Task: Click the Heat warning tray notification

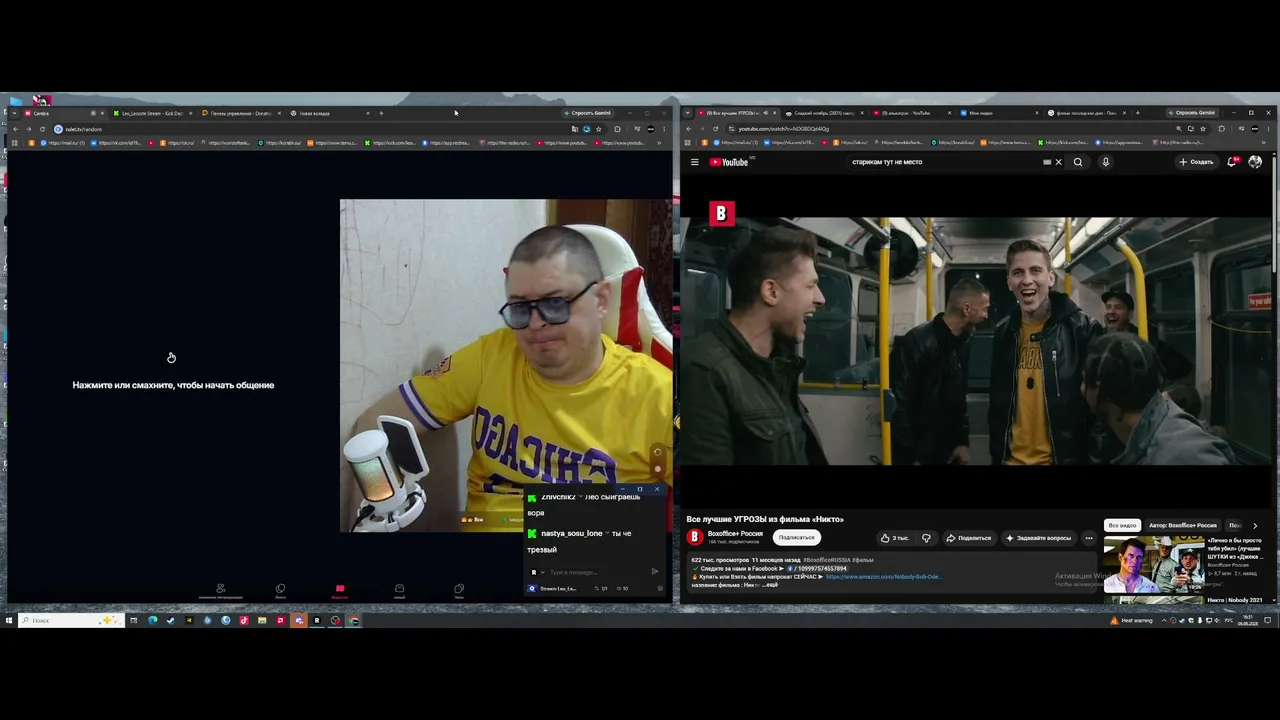Action: [x=1131, y=621]
